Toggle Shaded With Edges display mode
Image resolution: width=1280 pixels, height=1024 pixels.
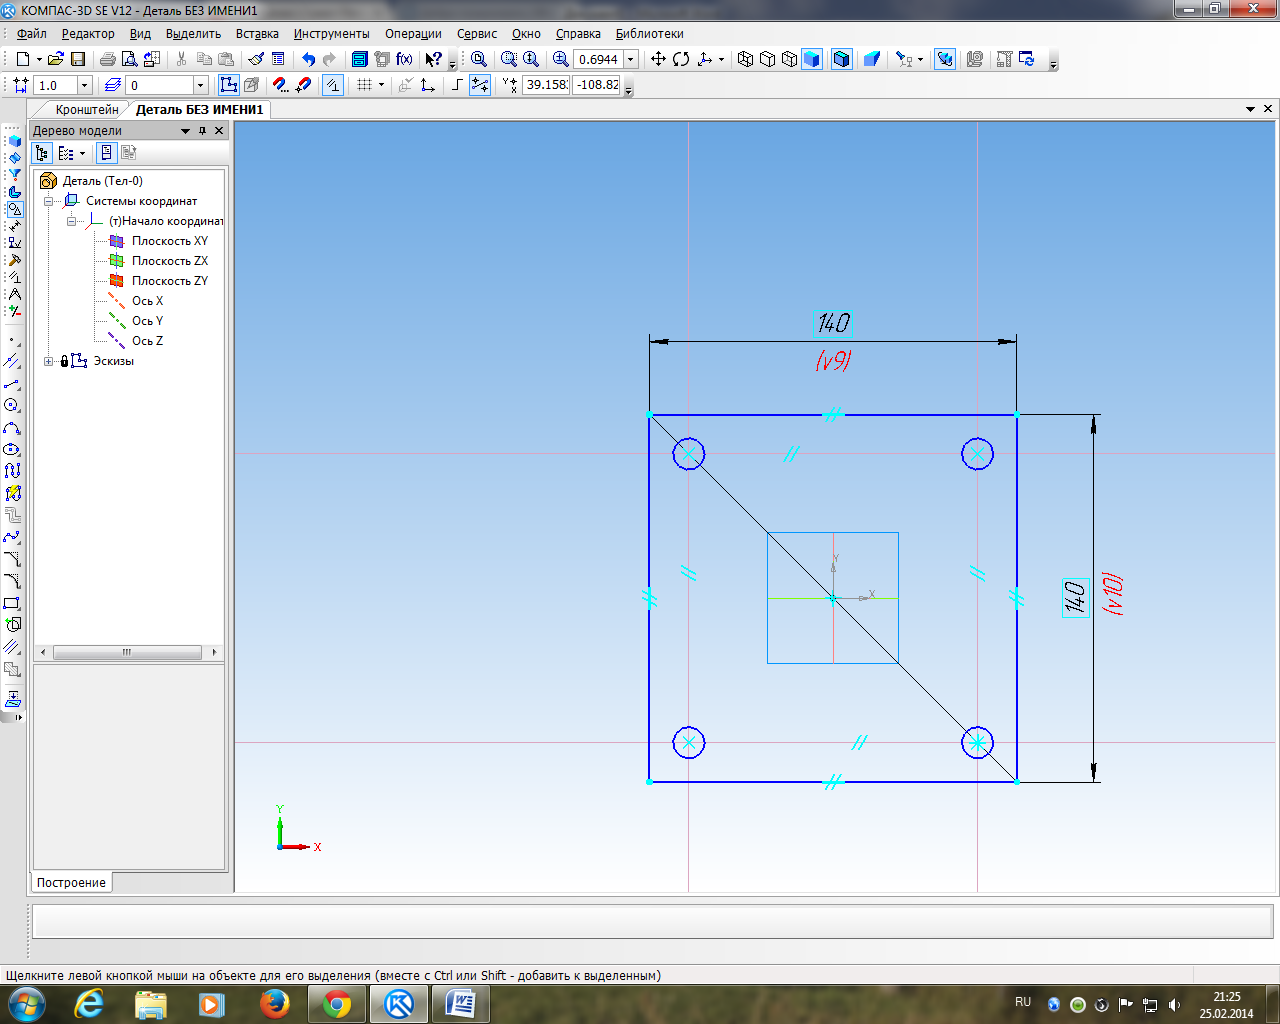[842, 59]
